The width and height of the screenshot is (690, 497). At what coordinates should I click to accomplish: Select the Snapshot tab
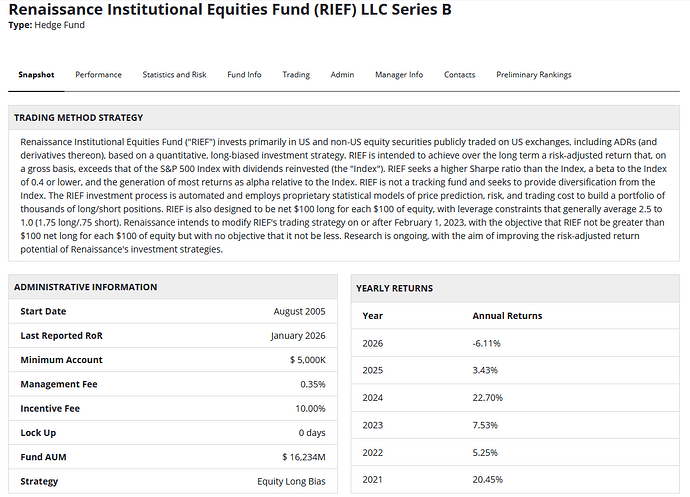click(37, 75)
